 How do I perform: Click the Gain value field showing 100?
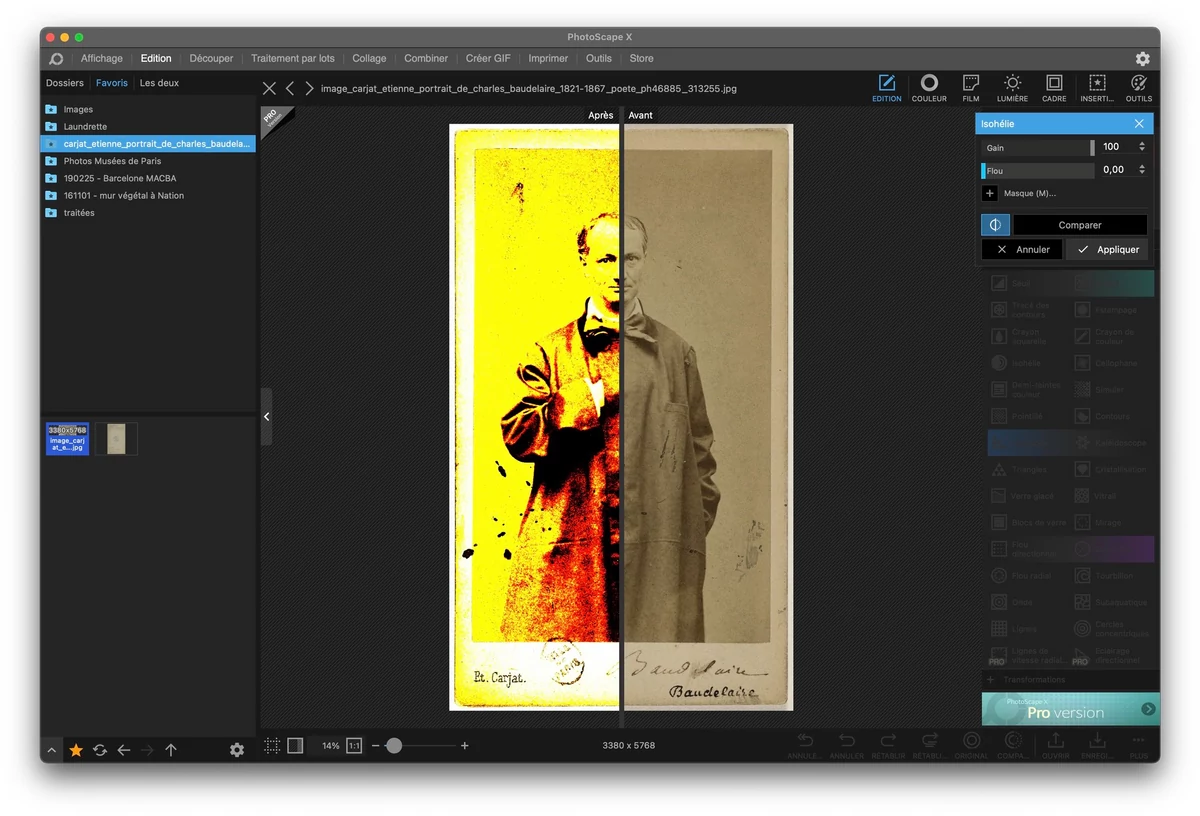[1115, 147]
